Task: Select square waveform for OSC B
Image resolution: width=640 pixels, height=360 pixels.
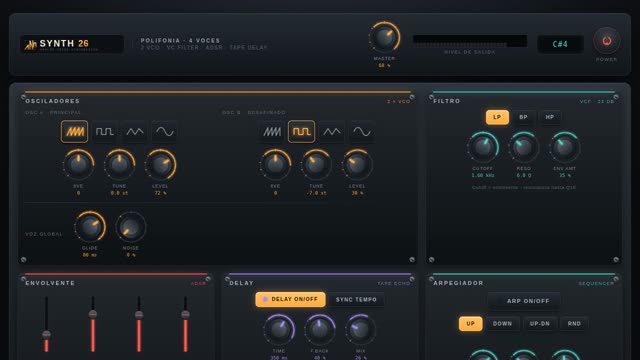Action: coord(301,131)
